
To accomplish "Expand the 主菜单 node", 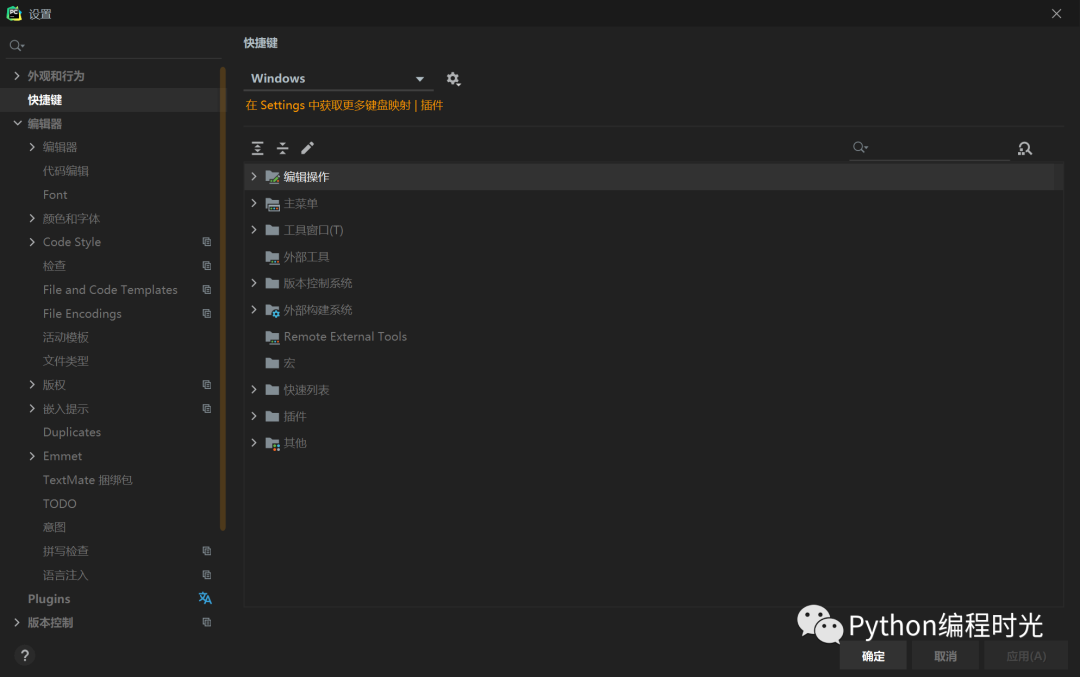I will (253, 203).
